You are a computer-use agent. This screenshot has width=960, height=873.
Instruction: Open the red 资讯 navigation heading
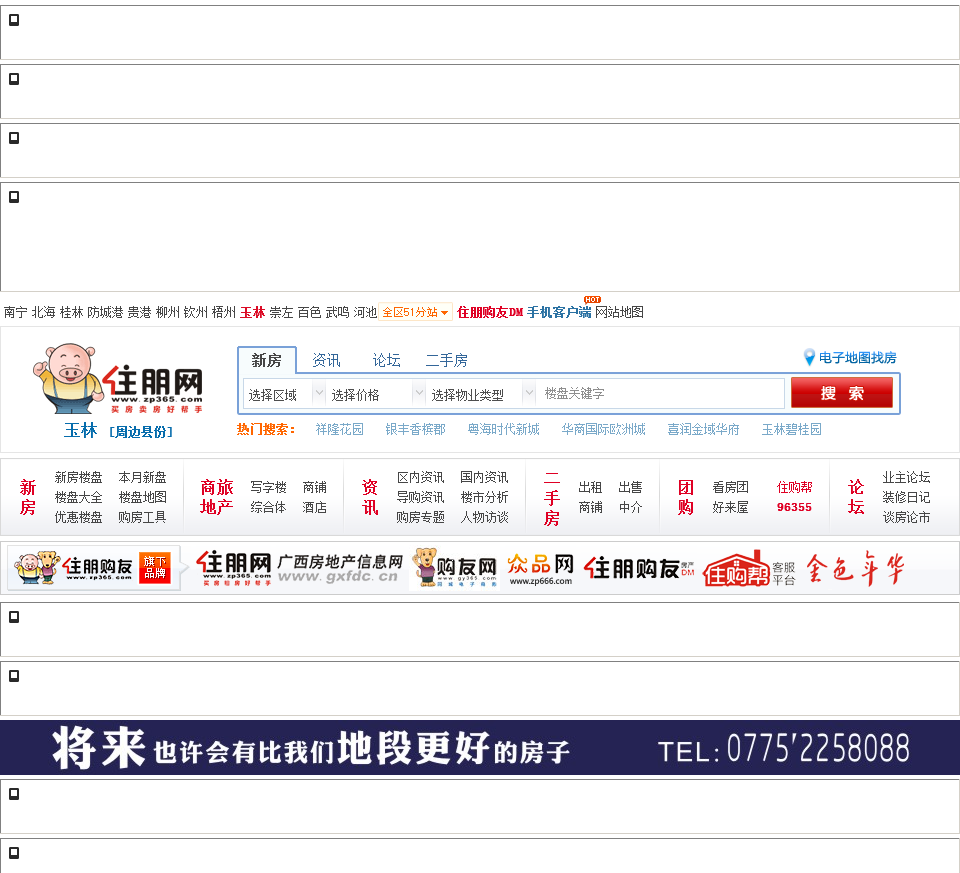tap(370, 497)
